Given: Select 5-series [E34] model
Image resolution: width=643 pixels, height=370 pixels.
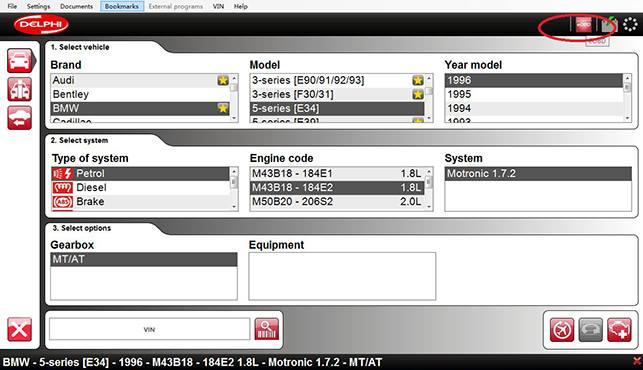Looking at the screenshot, I should pyautogui.click(x=337, y=108).
